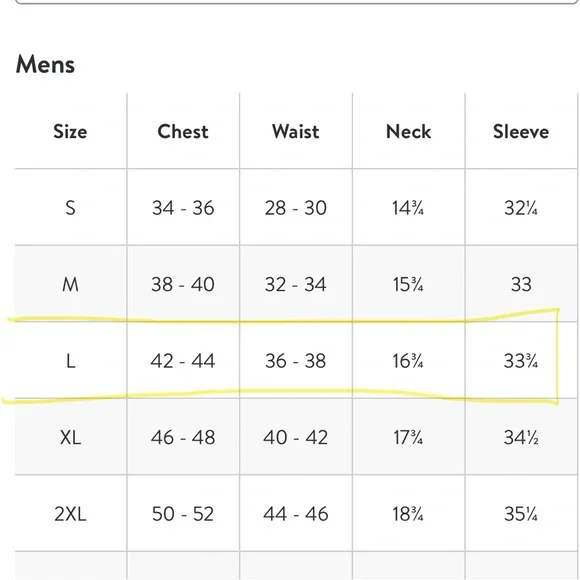Select the S size row label

click(x=70, y=208)
